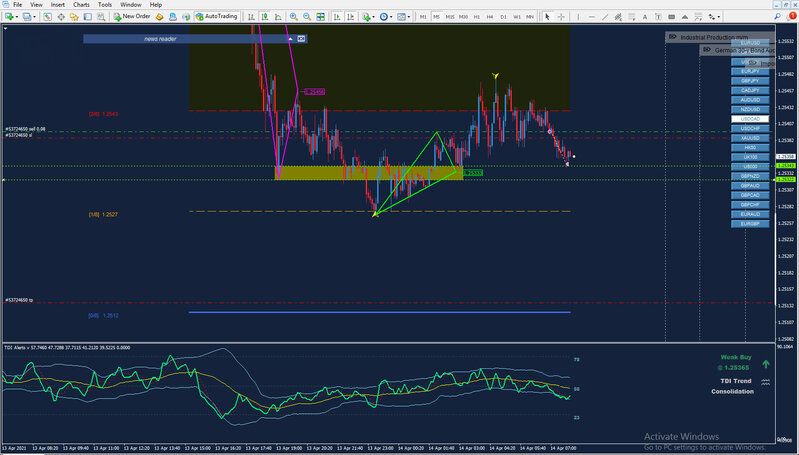Toggle the Data Window crosshair-style icon
Viewport: 799px width, 455px height.
click(x=61, y=17)
